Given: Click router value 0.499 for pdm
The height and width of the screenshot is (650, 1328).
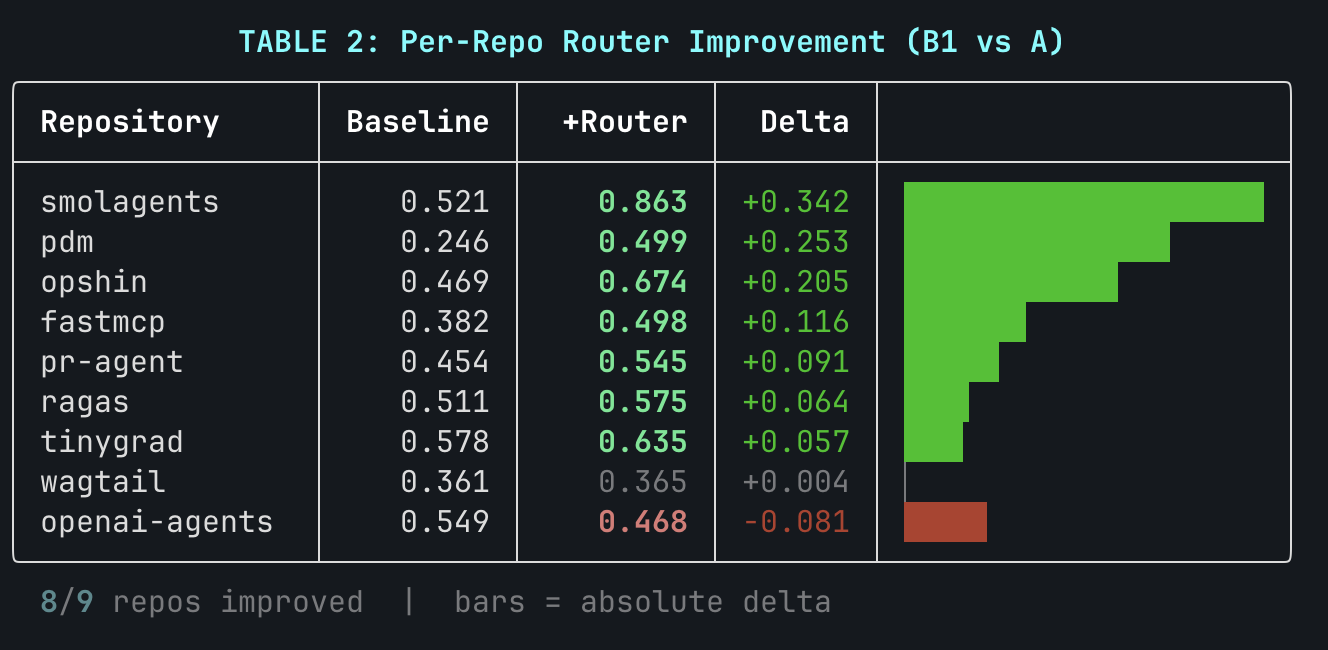Looking at the screenshot, I should click(643, 242).
